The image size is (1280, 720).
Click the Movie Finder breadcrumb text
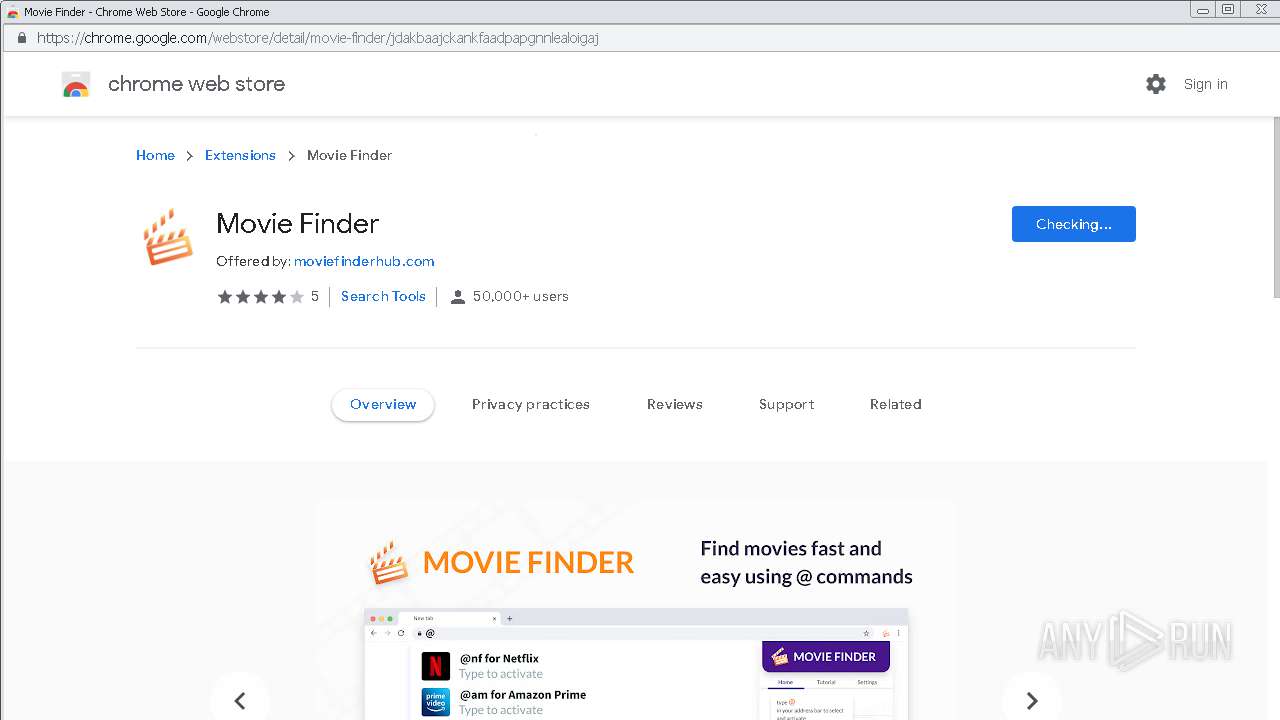(x=350, y=155)
